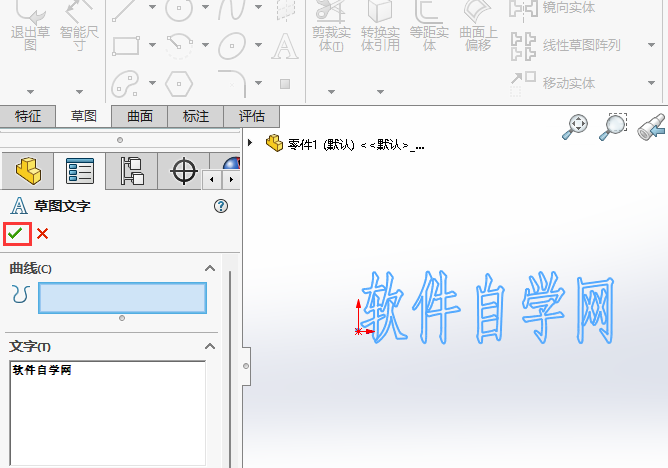Image resolution: width=668 pixels, height=468 pixels.
Task: Expand the 零件1 part tree node
Action: pos(250,143)
